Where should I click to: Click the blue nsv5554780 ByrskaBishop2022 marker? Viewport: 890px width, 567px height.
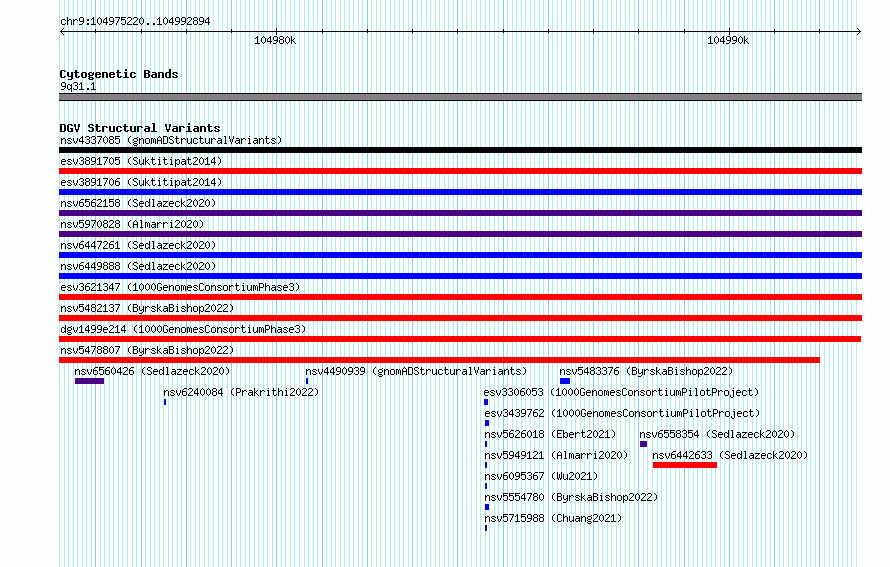coord(487,507)
